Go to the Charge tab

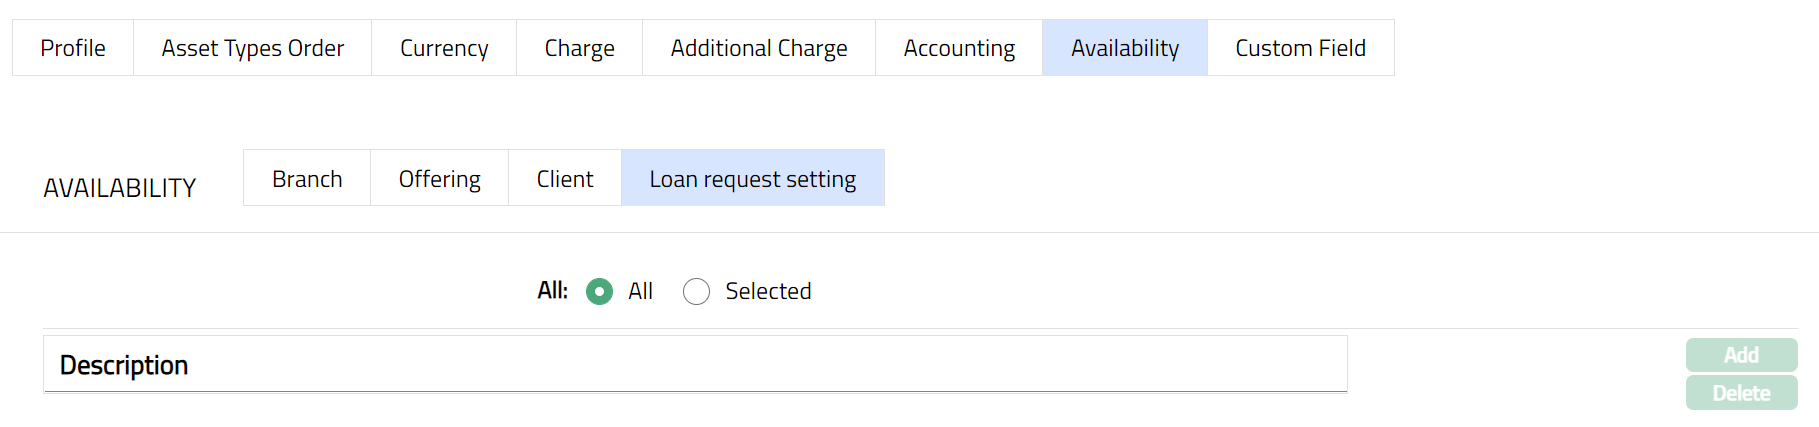click(x=579, y=48)
